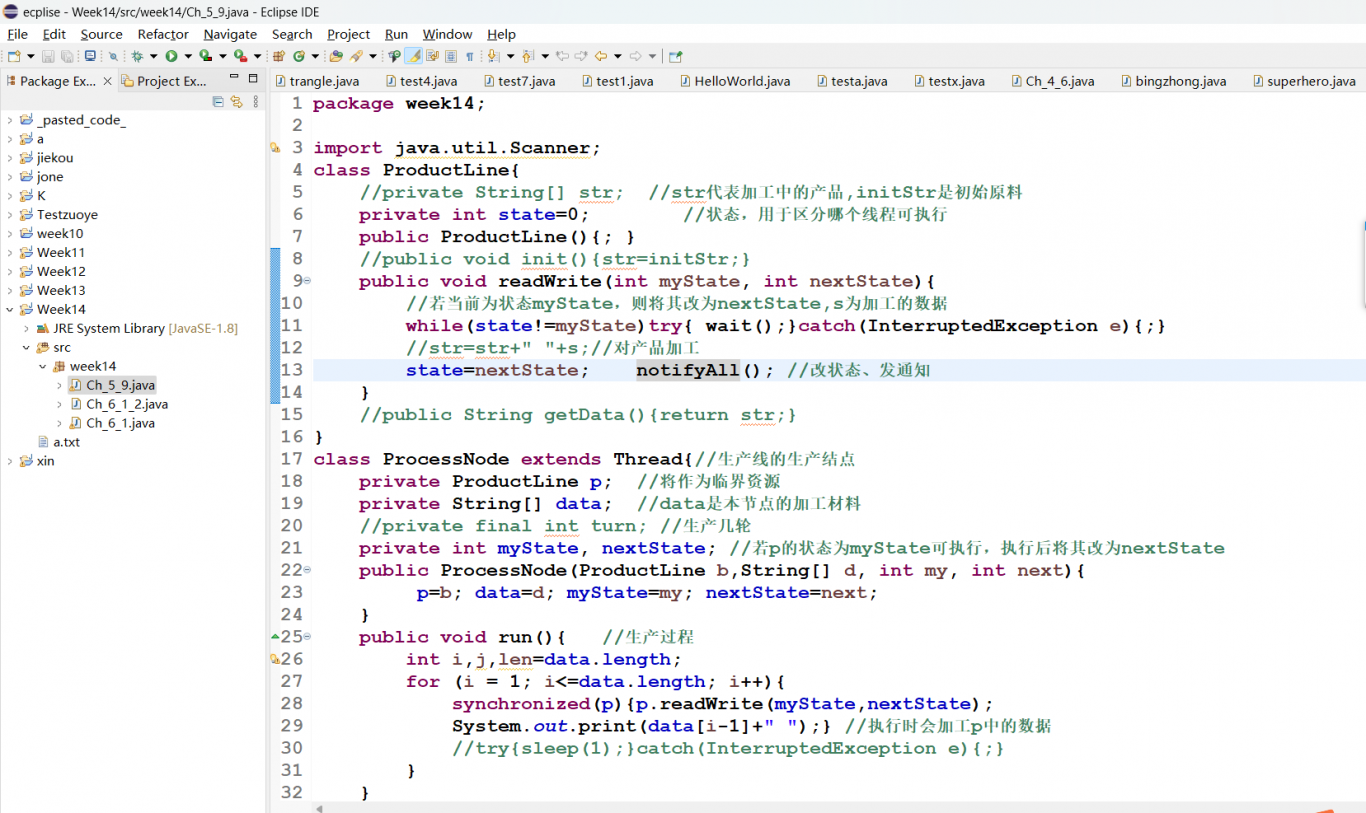
Task: Click the New file wizard icon
Action: coord(14,56)
